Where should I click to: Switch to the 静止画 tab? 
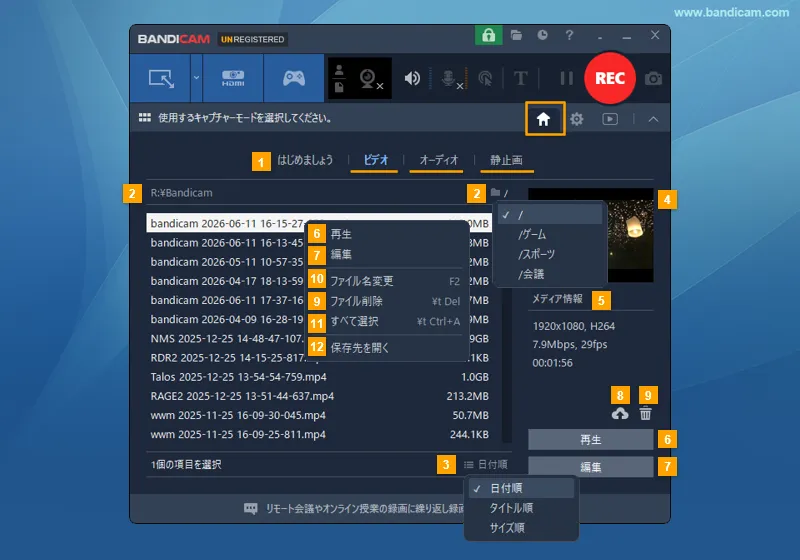click(x=506, y=160)
